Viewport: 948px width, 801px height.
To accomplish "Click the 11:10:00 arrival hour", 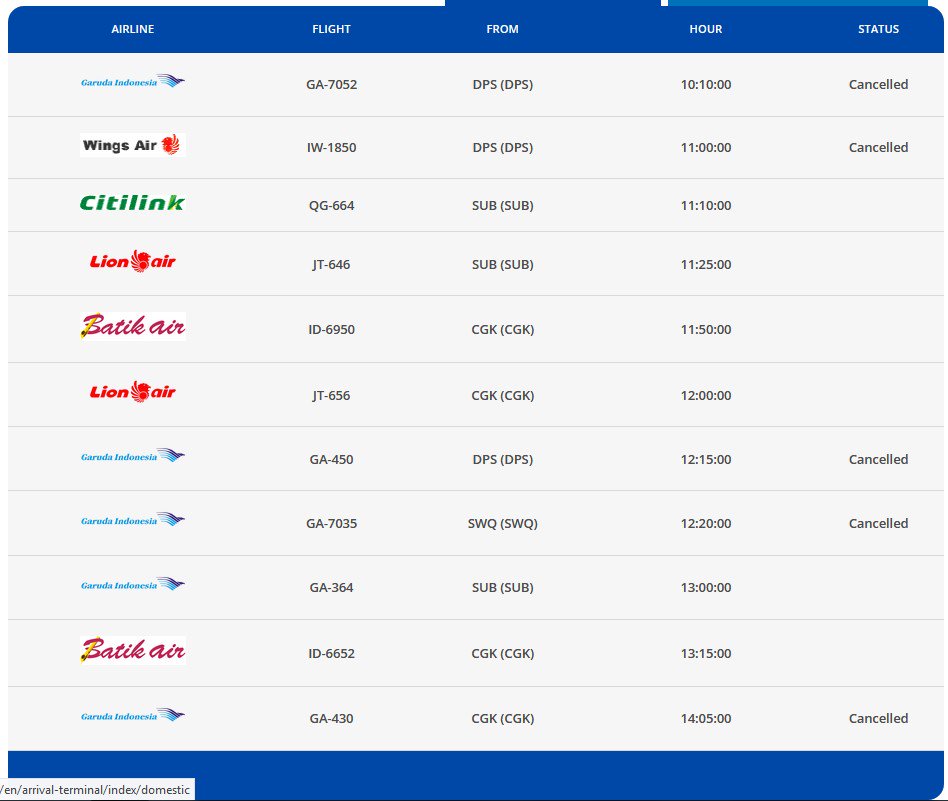I will click(706, 206).
